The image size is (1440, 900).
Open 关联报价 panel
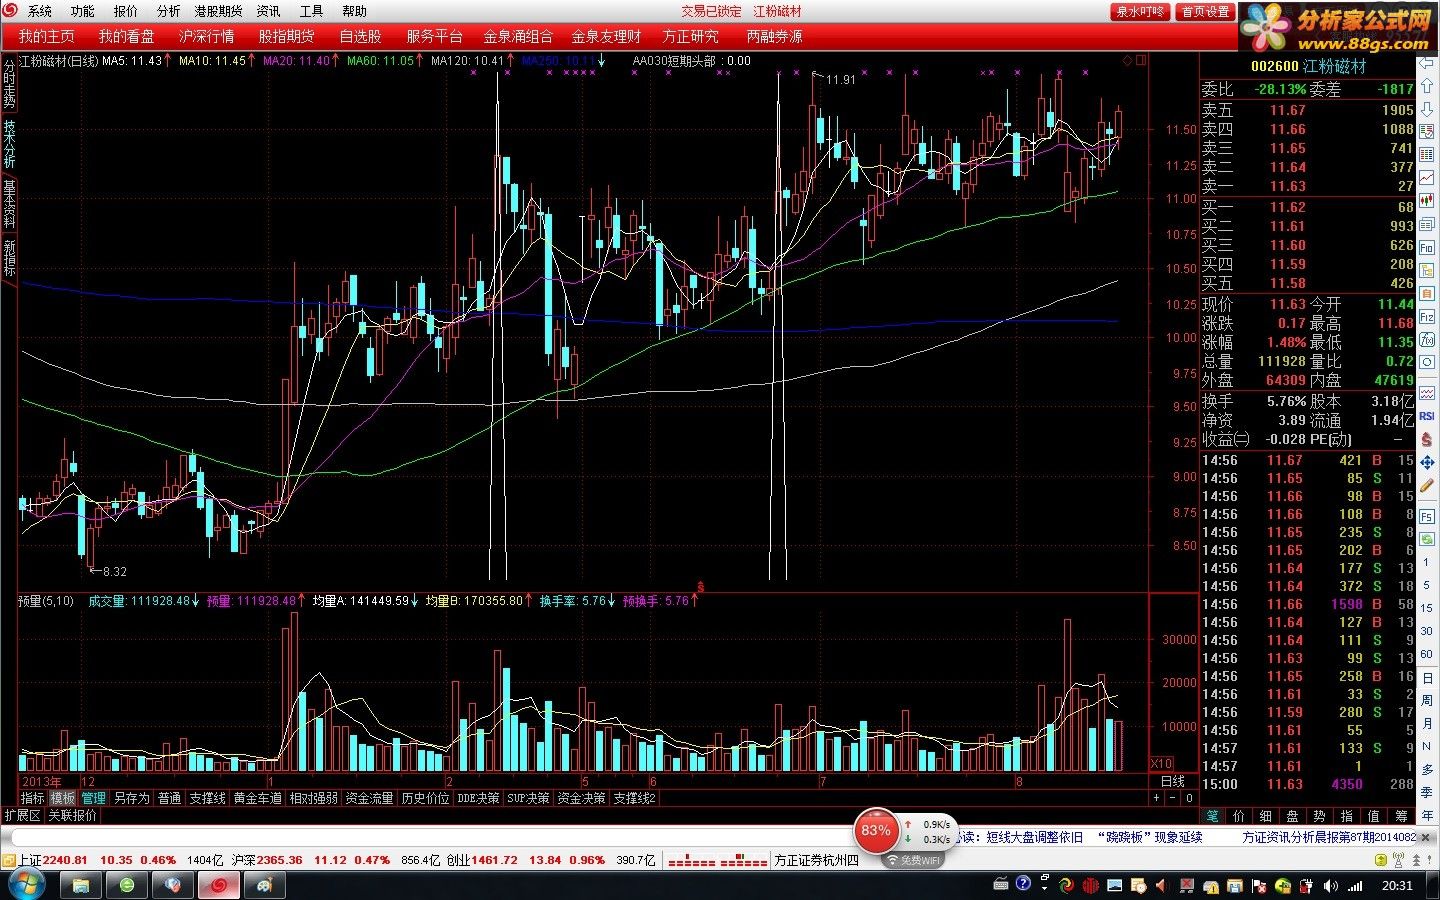[x=73, y=815]
